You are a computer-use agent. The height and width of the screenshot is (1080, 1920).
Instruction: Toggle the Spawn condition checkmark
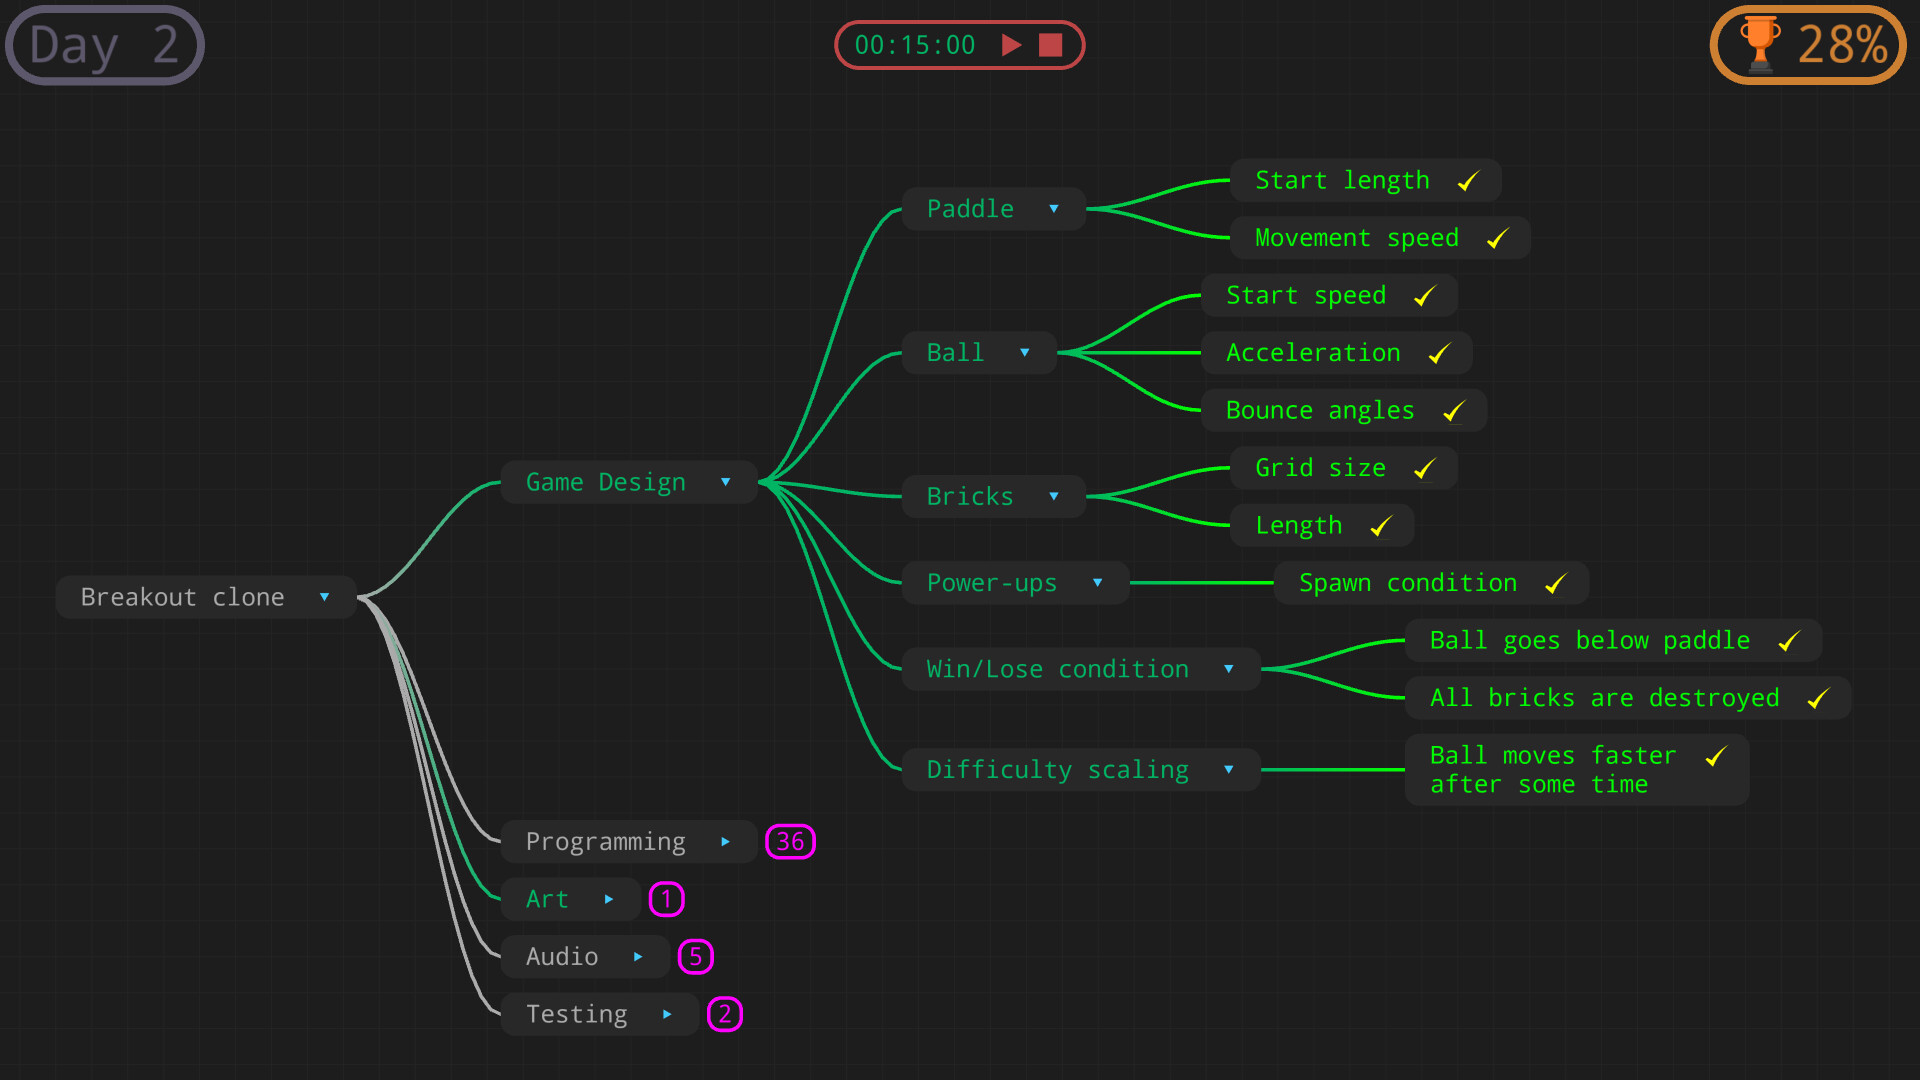pos(1555,584)
